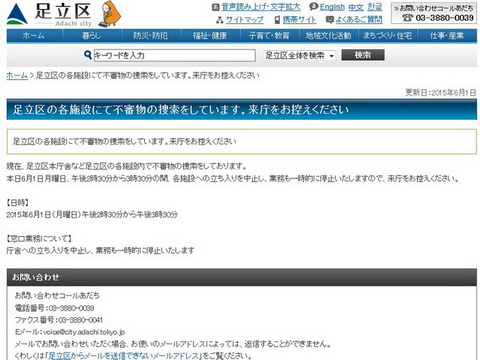Image resolution: width=480 pixels, height=360 pixels.
Task: Click the mobile phone icon for 携帯サイト
Action: [x=277, y=20]
